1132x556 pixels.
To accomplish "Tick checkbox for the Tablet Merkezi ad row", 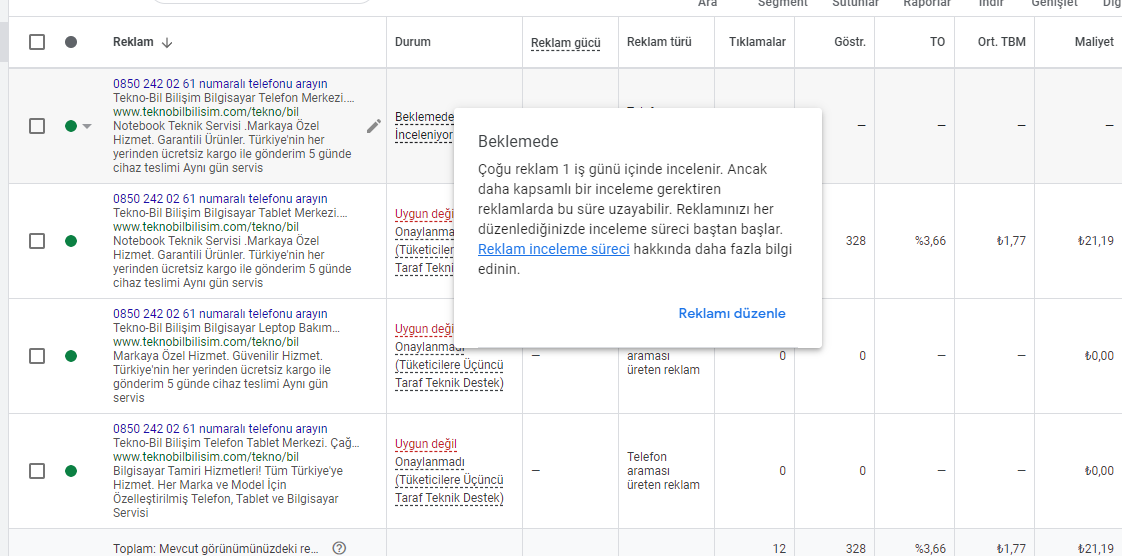I will click(37, 240).
